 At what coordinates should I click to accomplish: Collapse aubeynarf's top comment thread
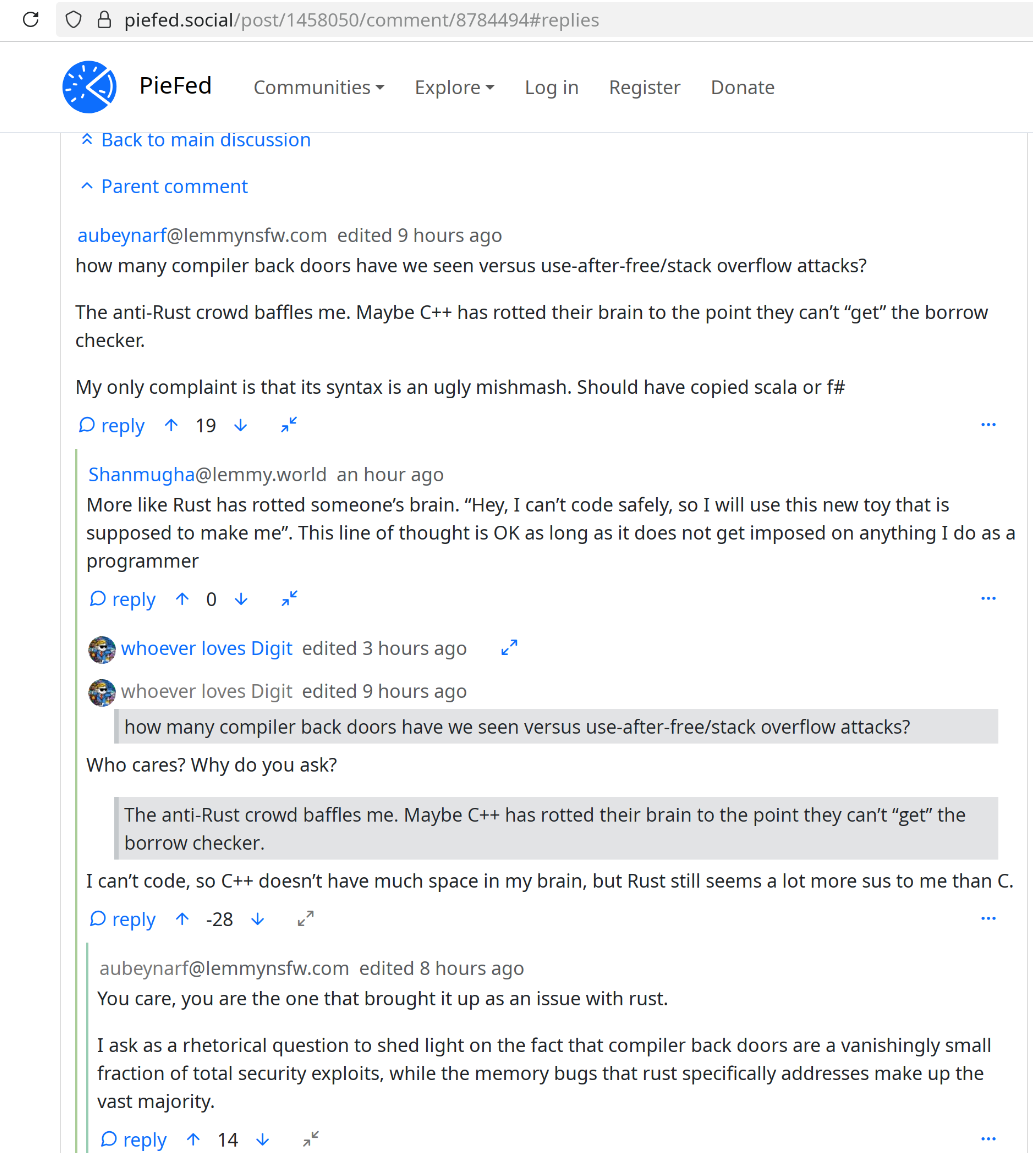tap(289, 425)
